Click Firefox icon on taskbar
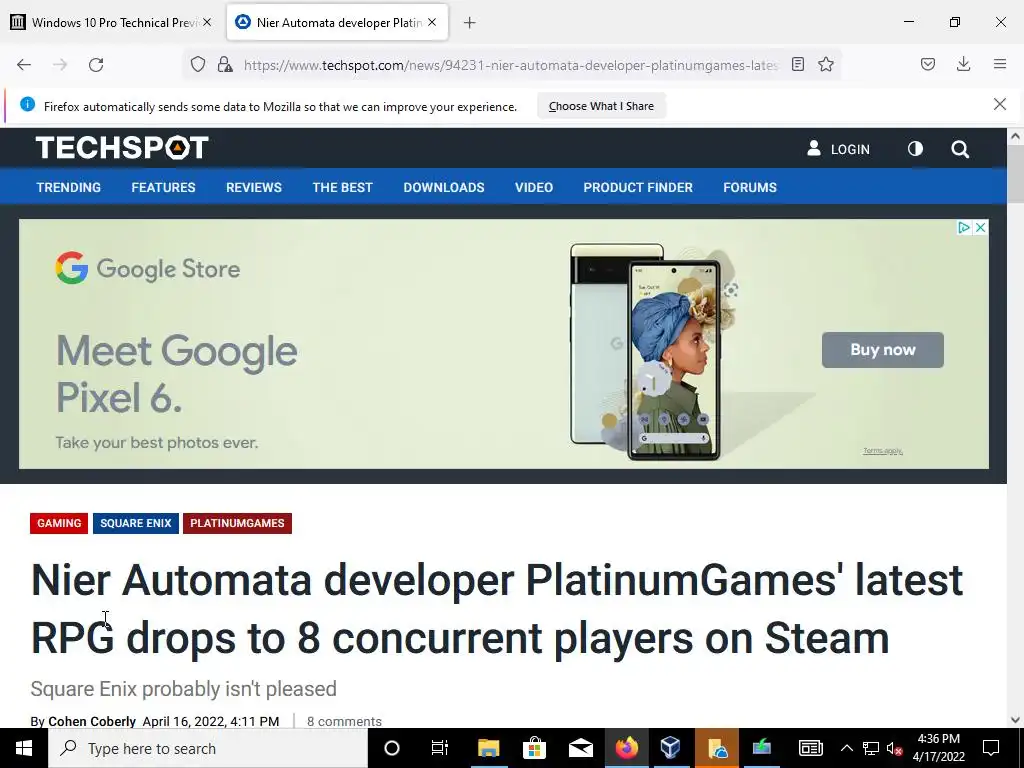 pyautogui.click(x=626, y=748)
